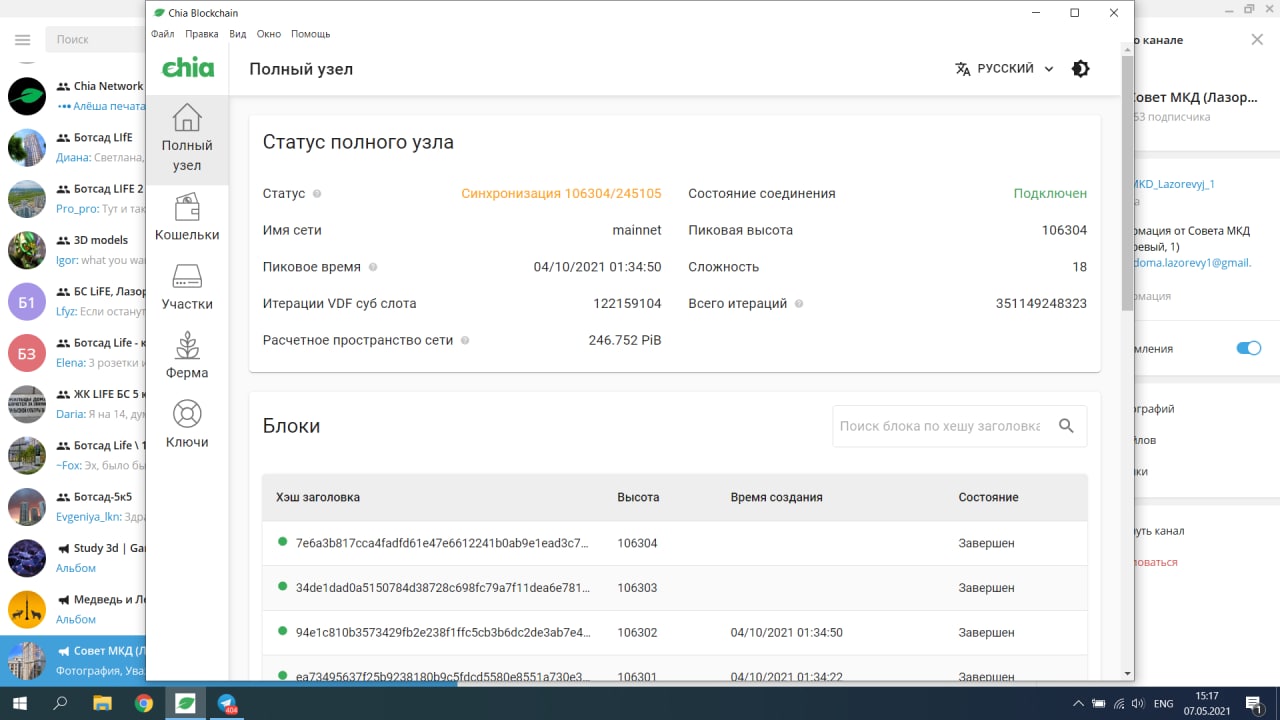Image resolution: width=1280 pixels, height=720 pixels.
Task: Open Study 3d channel in Telegram
Action: (73, 558)
